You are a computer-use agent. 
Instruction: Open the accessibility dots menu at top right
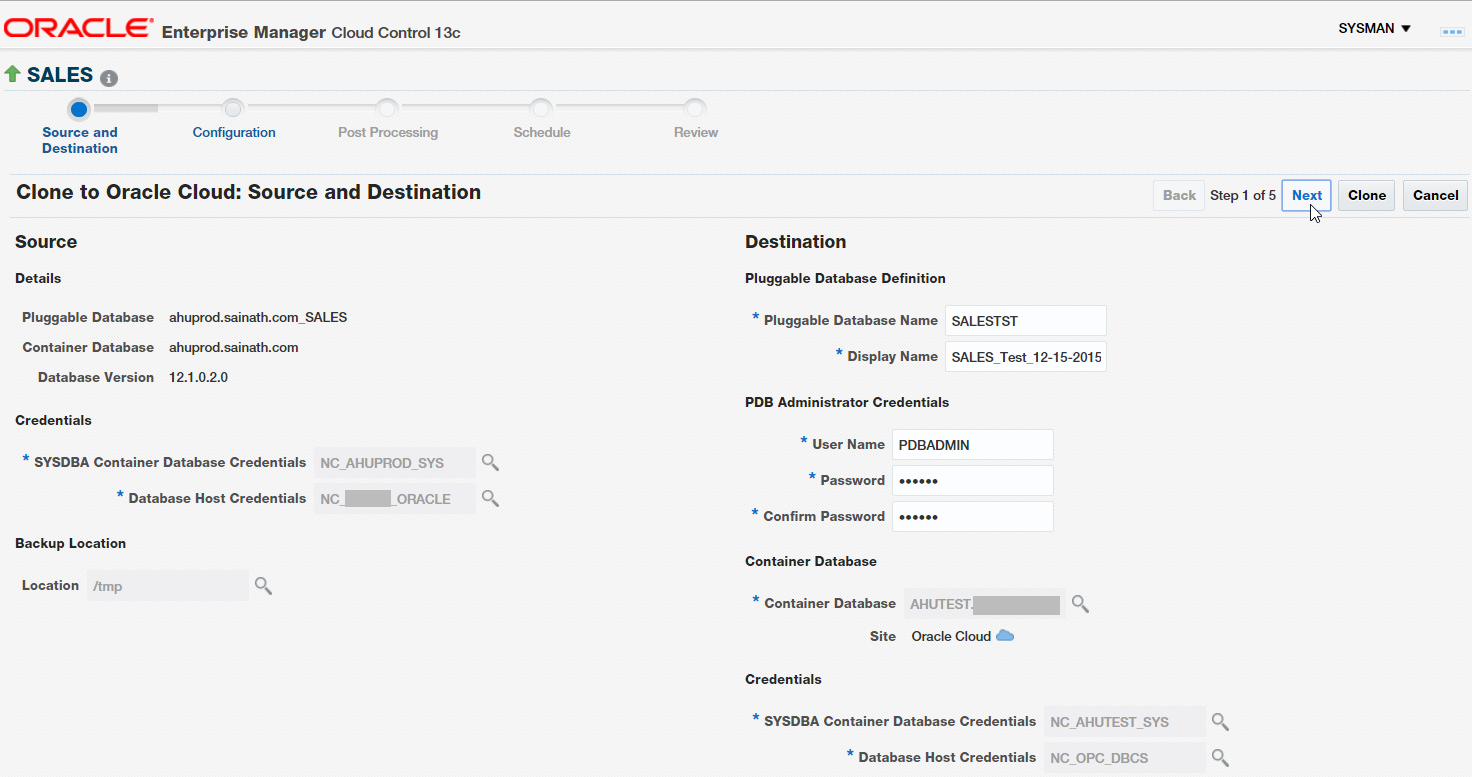click(x=1451, y=31)
